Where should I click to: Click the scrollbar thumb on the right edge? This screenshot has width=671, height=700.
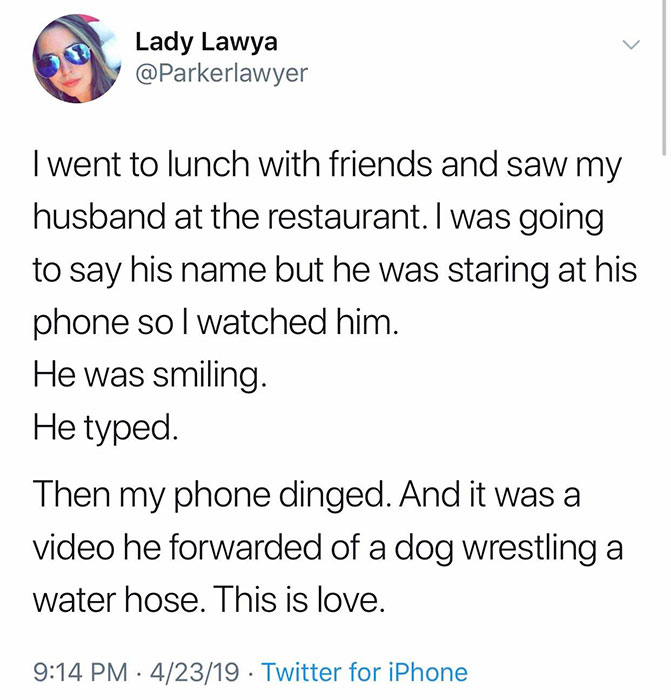[664, 76]
